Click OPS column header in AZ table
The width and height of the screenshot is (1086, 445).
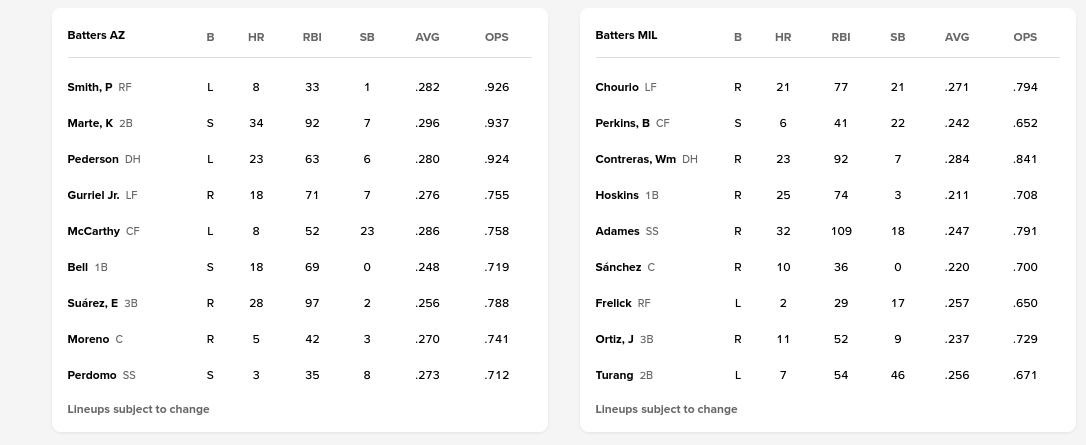point(496,37)
